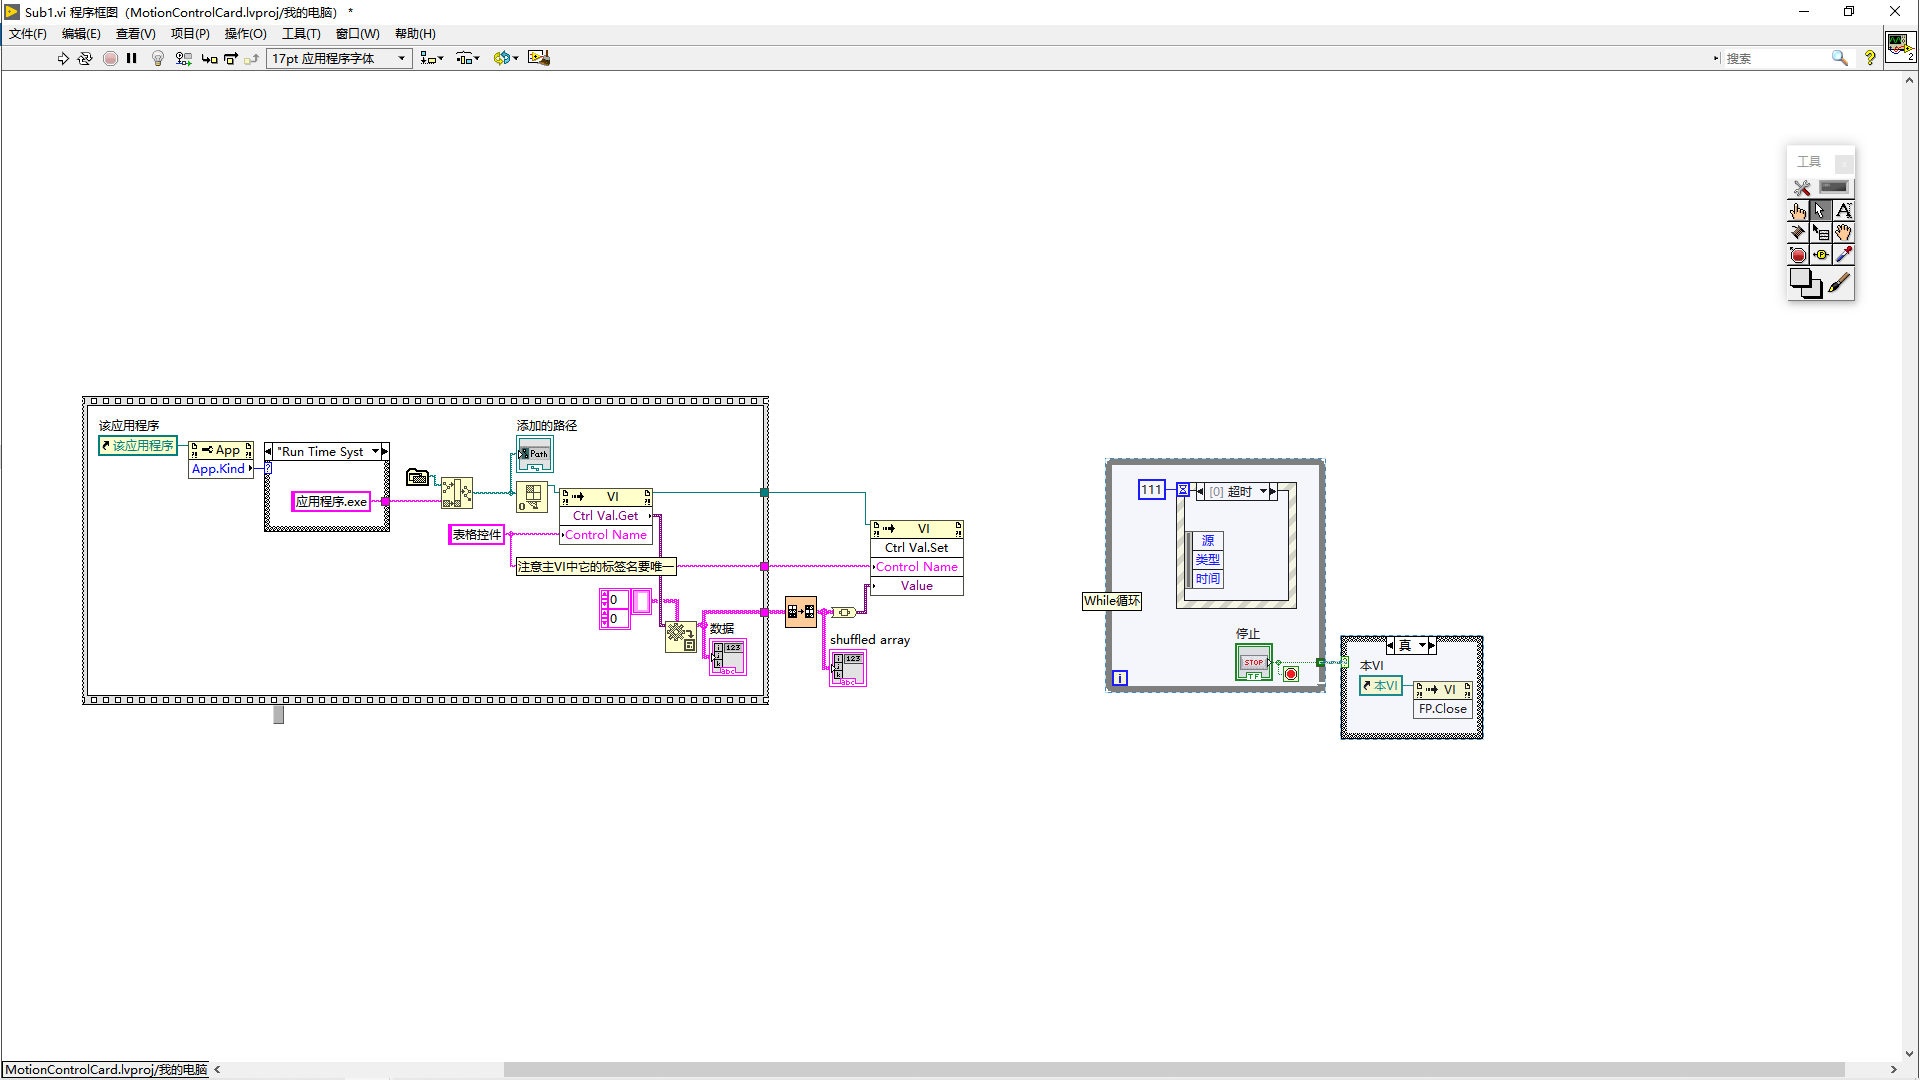Click the file path constant folder icon

click(x=418, y=478)
